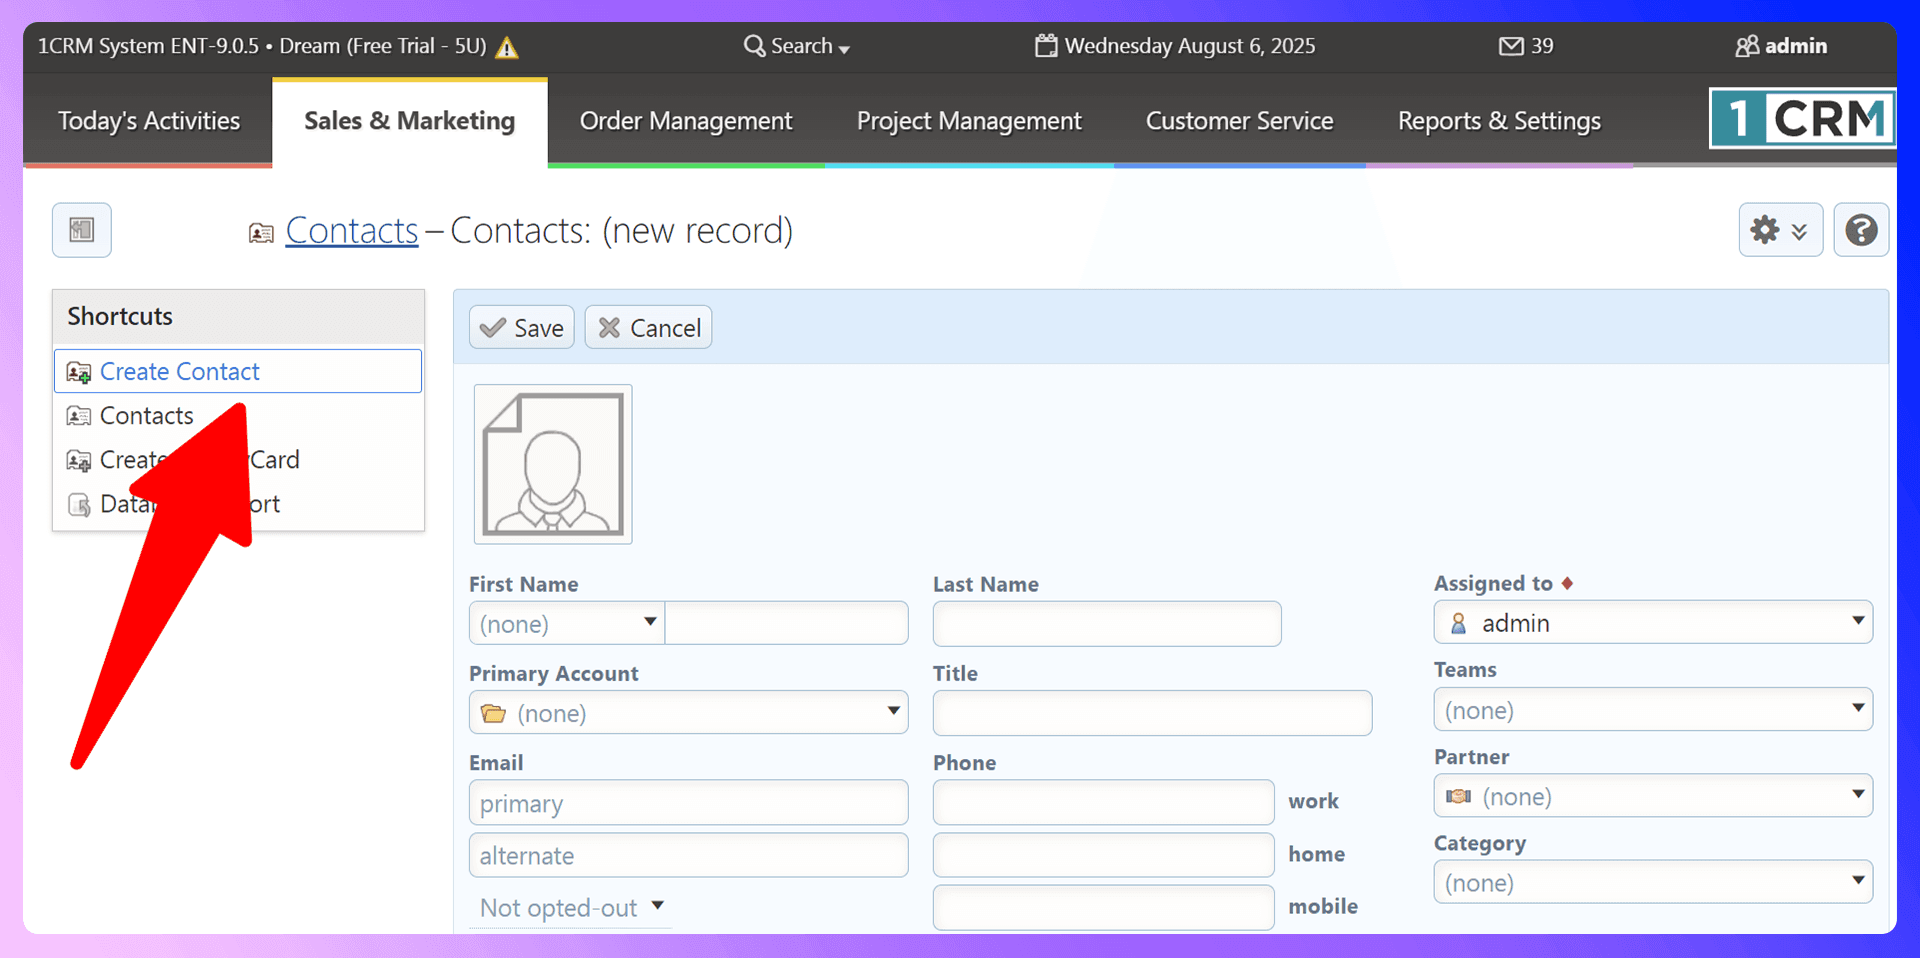Click the folder icon in Primary Account
1920x958 pixels.
(x=493, y=713)
